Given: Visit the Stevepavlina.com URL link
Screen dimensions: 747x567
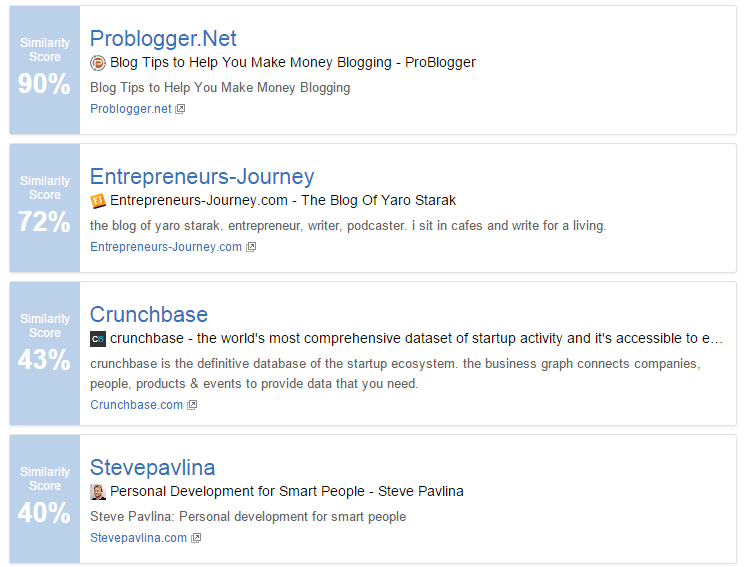Looking at the screenshot, I should [138, 538].
